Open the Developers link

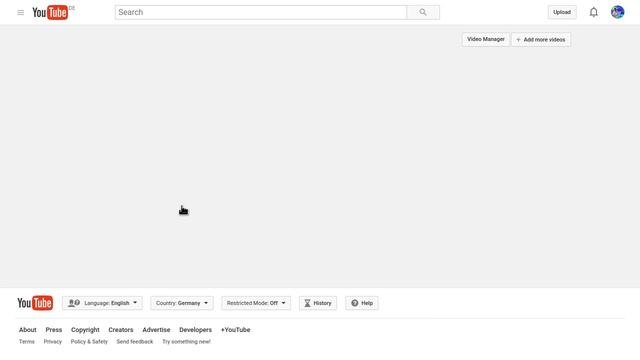click(x=196, y=330)
